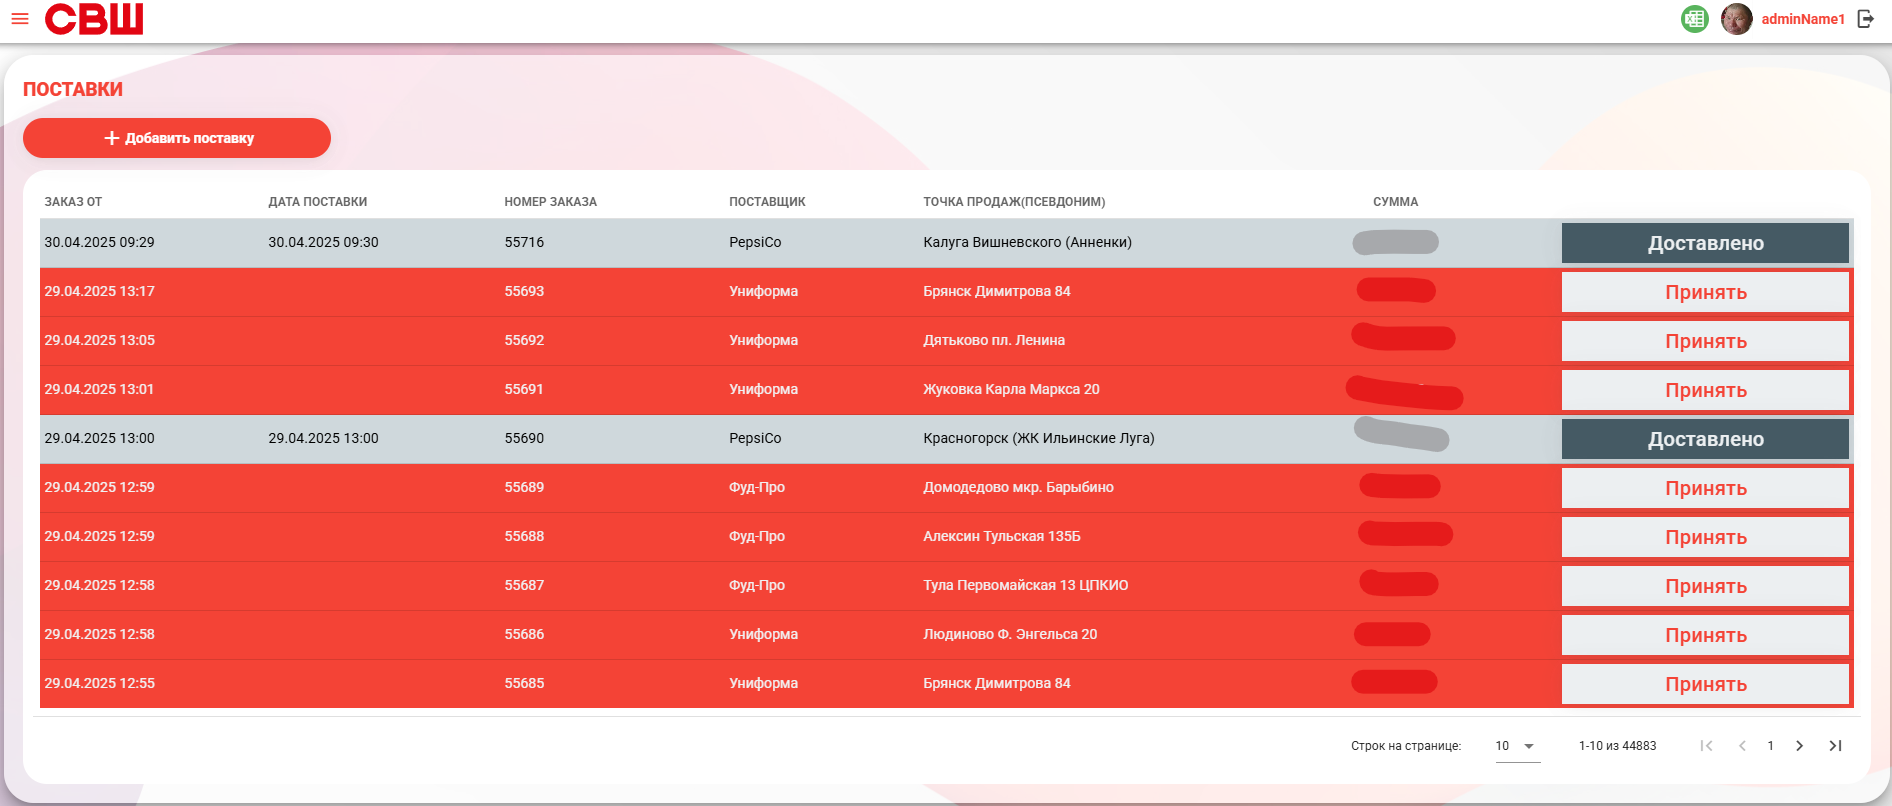The width and height of the screenshot is (1892, 806).
Task: Accept order 55689 with Принять
Action: (x=1705, y=488)
